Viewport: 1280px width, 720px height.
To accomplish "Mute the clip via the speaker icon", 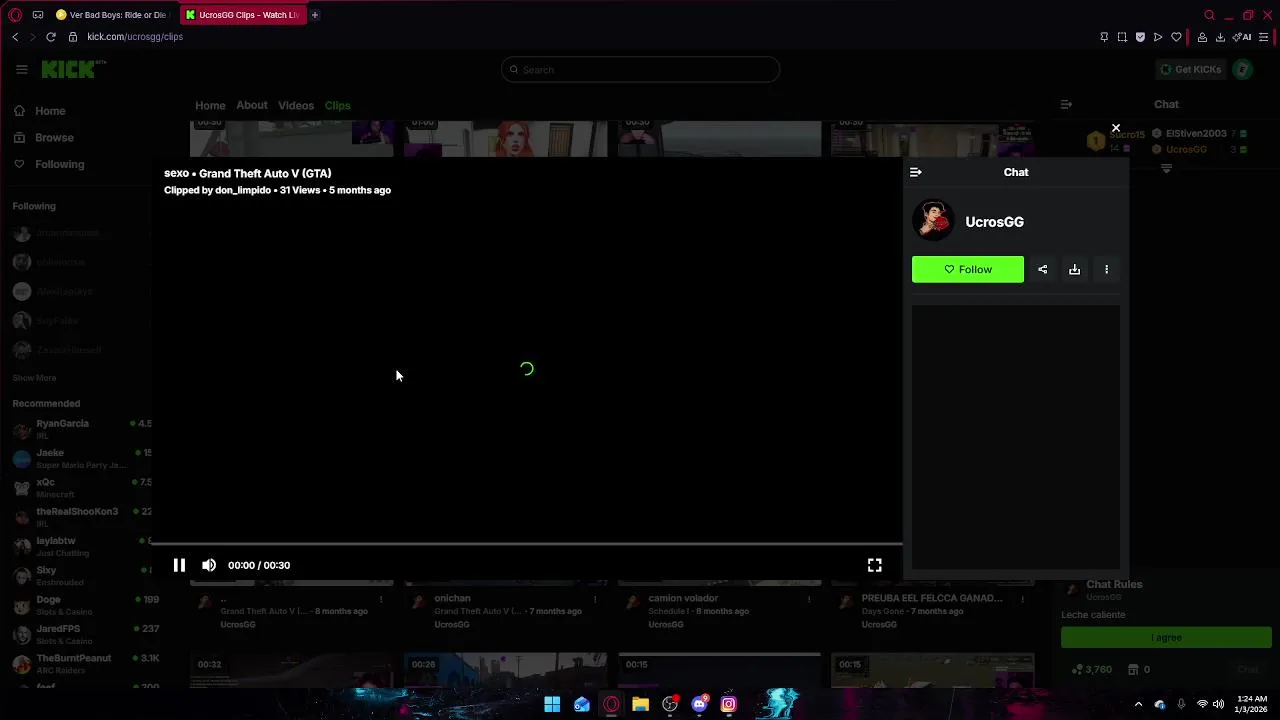I will [x=209, y=565].
